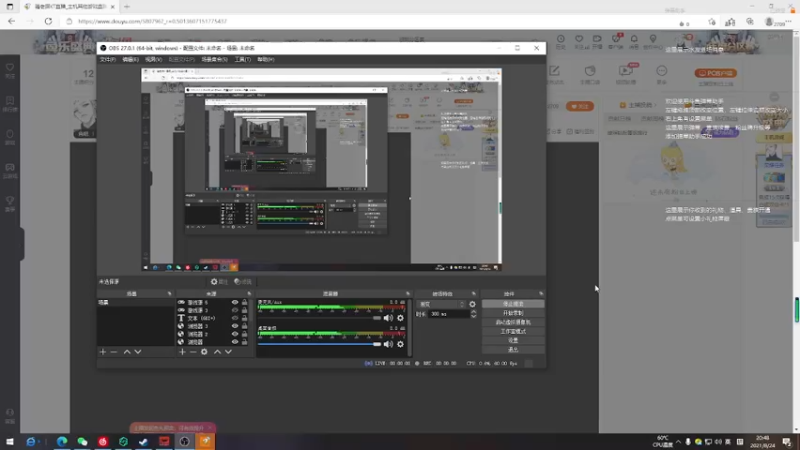The image size is (800, 450).
Task: Click the browser page vertical scrollbar
Action: click(796, 230)
